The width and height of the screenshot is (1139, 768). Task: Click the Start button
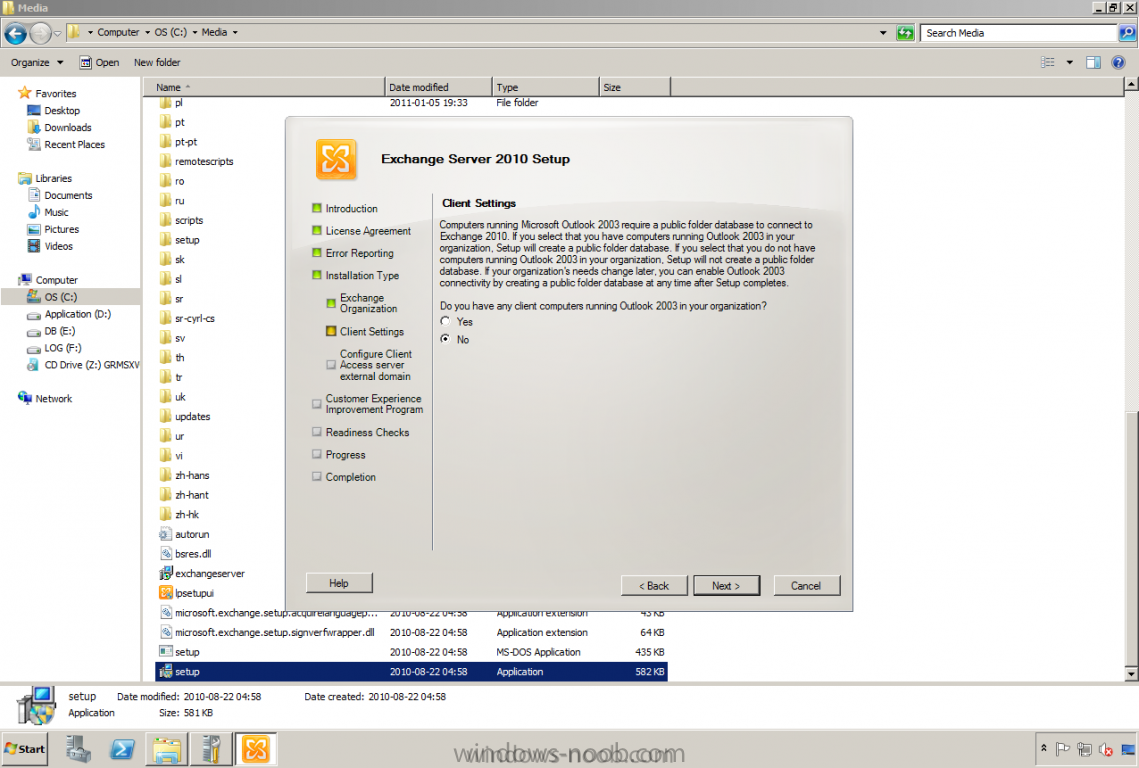click(25, 749)
